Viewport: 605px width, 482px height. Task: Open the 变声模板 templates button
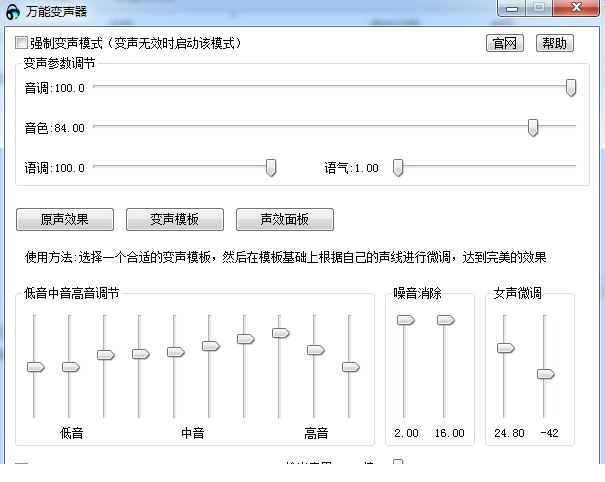point(175,219)
